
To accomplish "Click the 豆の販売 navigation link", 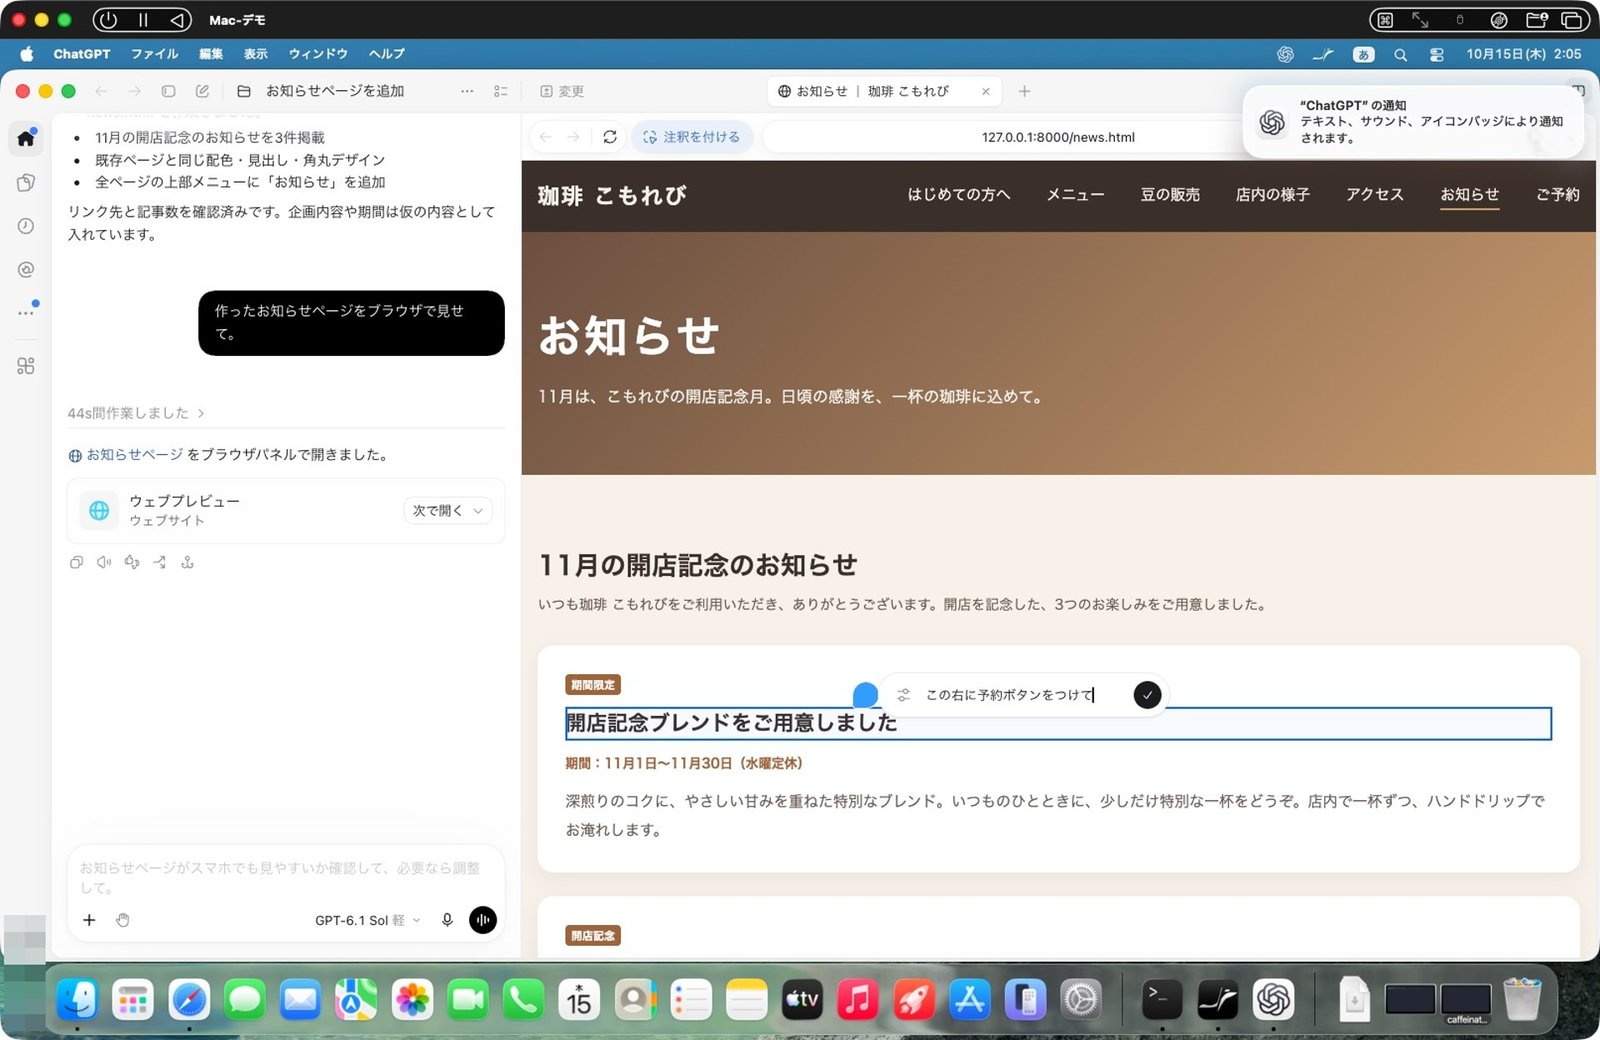I will [x=1170, y=194].
